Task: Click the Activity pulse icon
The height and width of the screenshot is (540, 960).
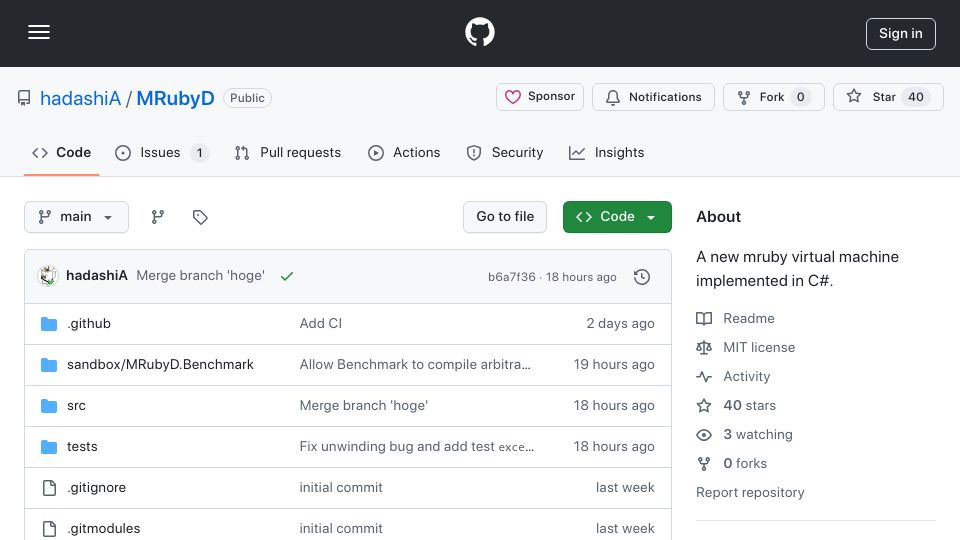Action: click(x=704, y=377)
